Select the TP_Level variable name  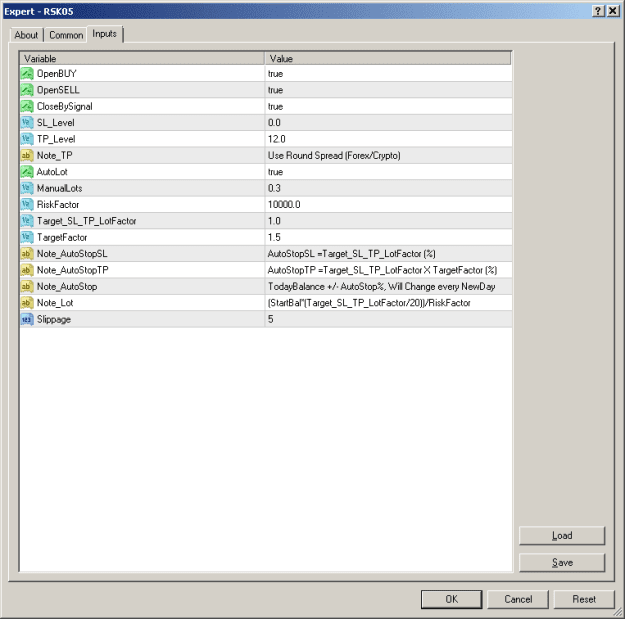56,139
